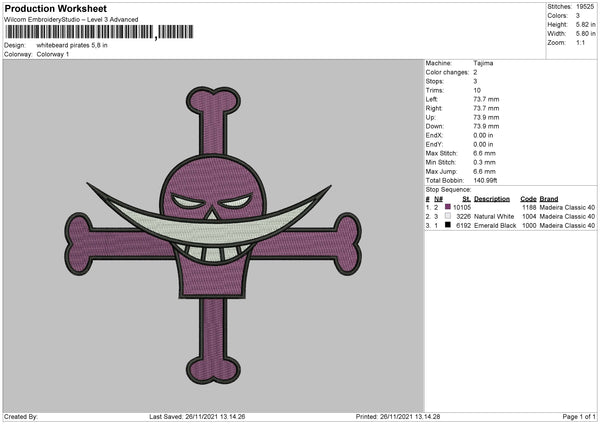Click the Natural White thread swatch

point(448,216)
